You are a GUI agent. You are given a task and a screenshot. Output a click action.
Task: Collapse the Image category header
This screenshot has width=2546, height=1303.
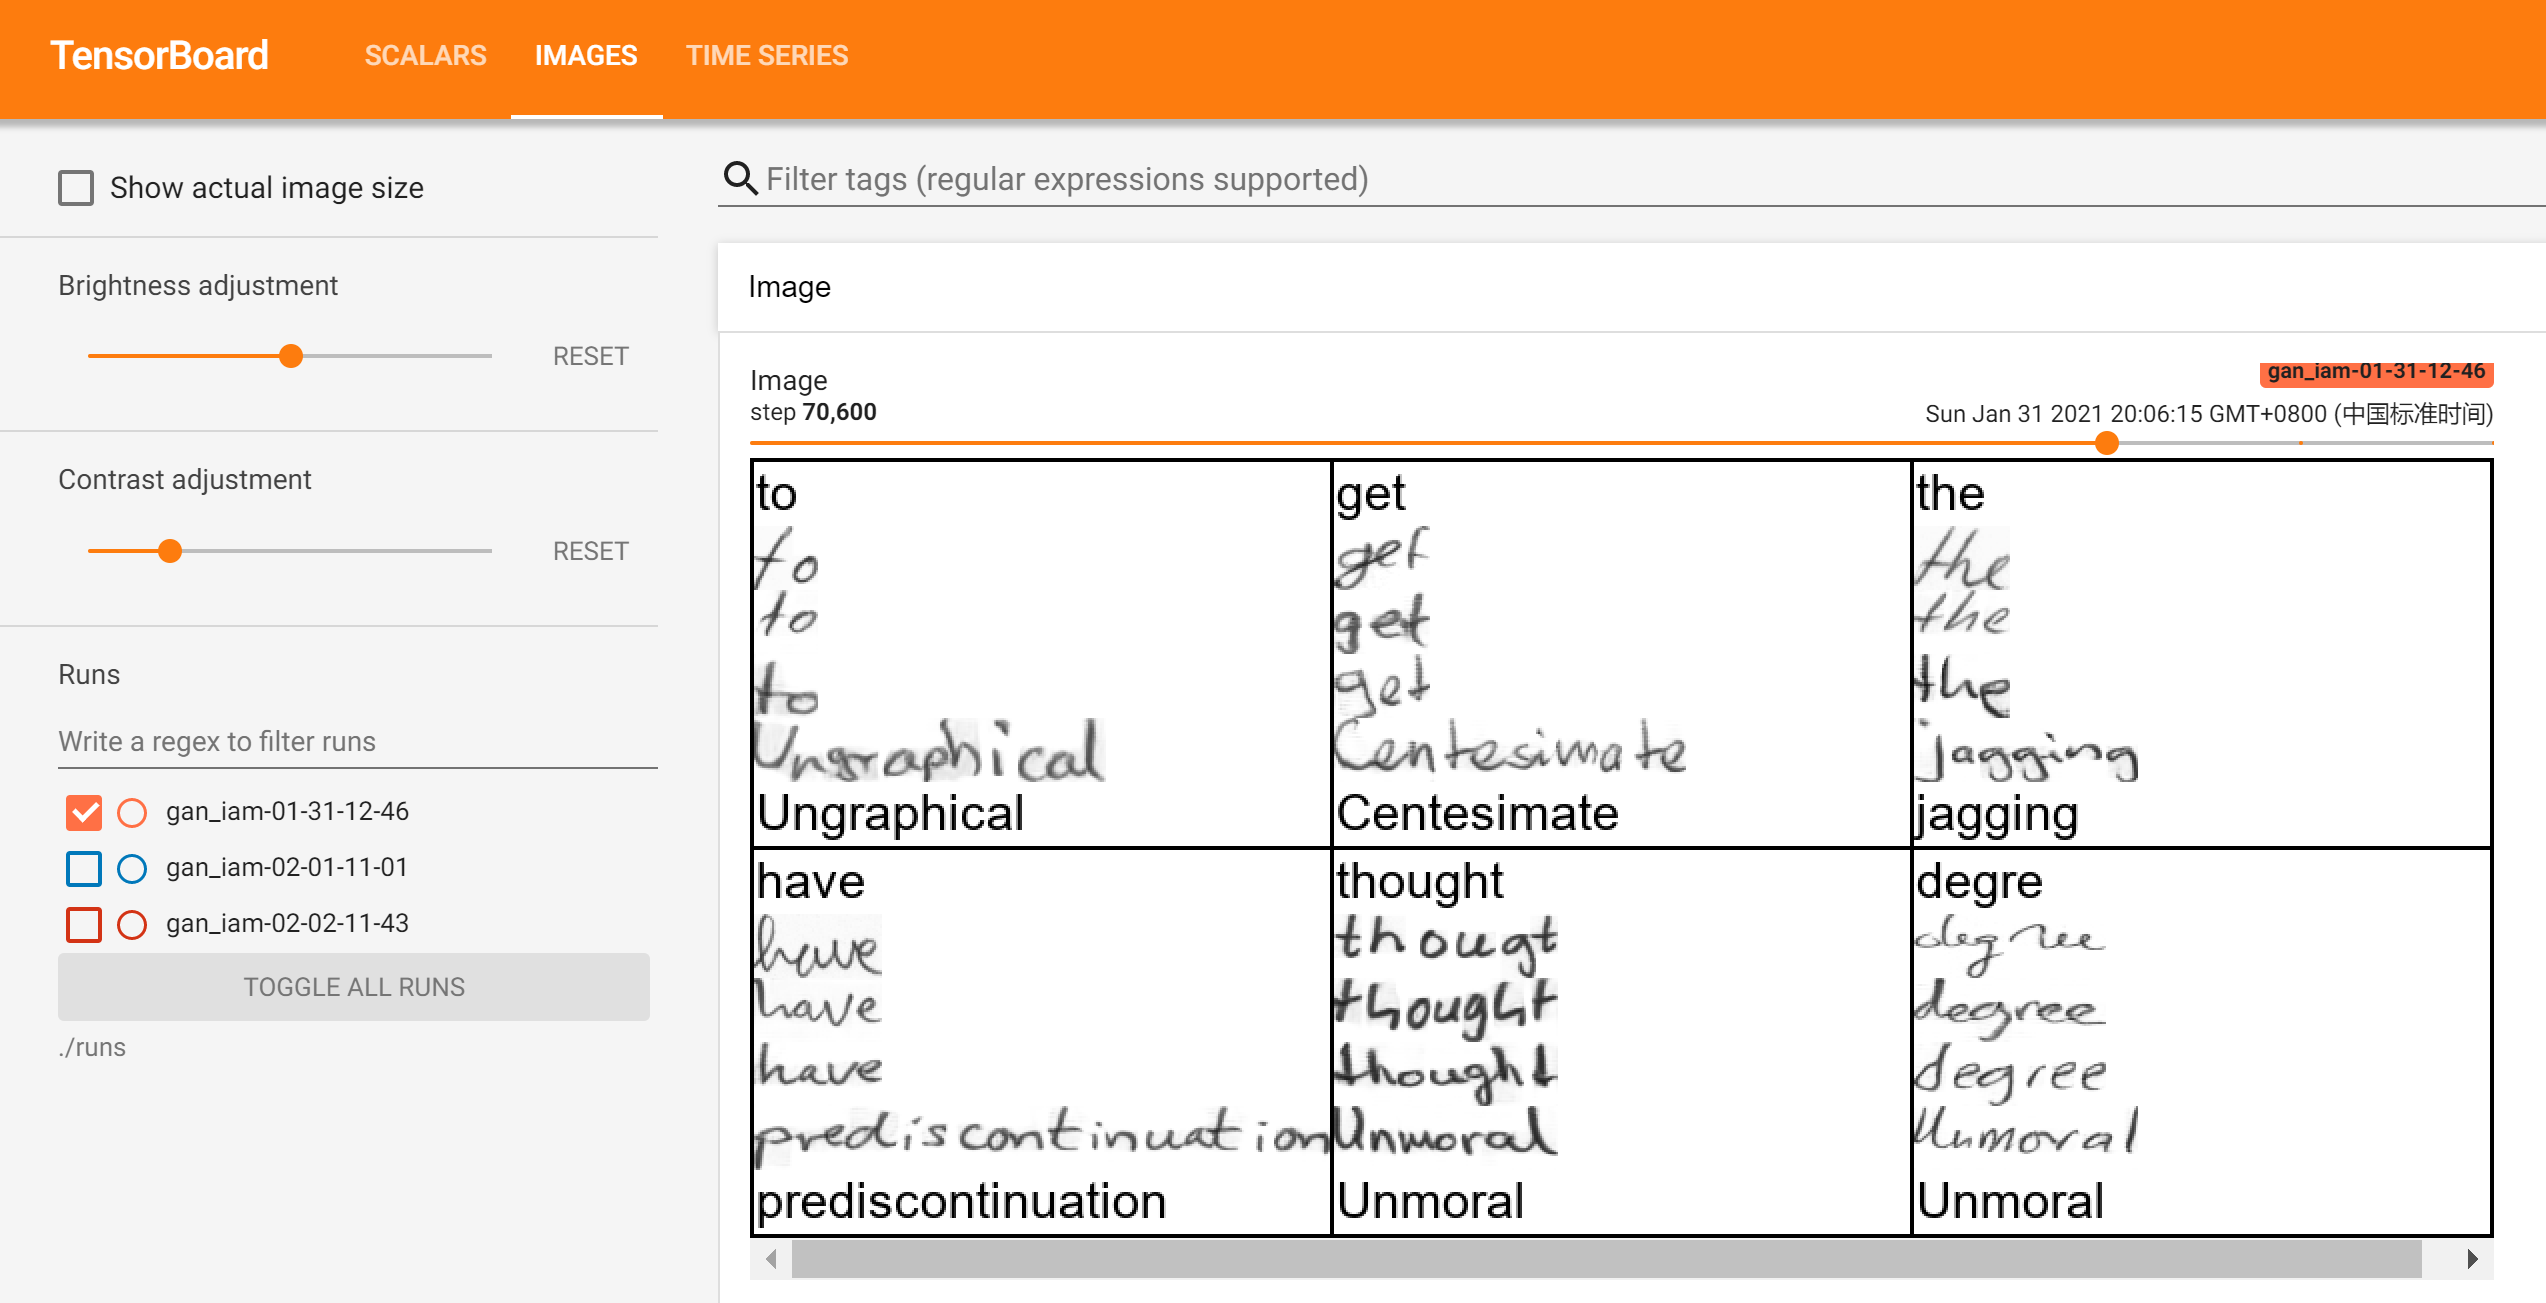coord(790,287)
